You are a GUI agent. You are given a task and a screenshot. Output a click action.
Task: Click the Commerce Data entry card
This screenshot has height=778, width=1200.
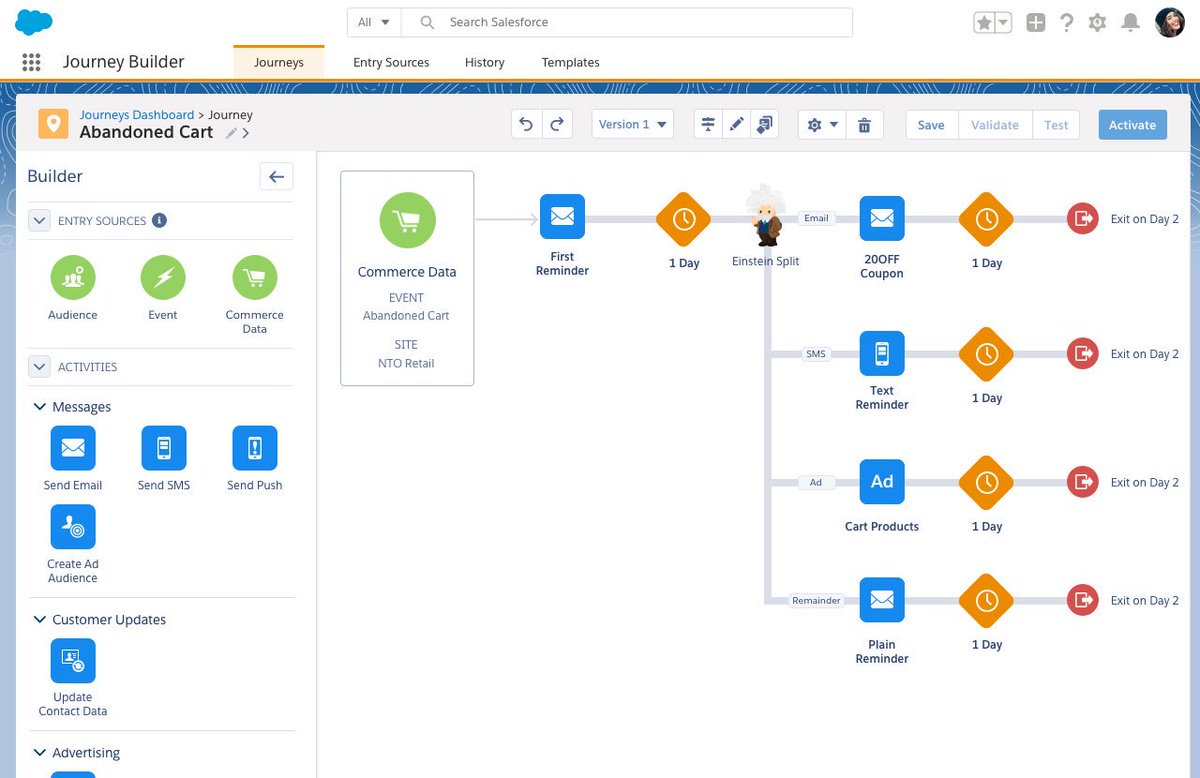click(407, 278)
